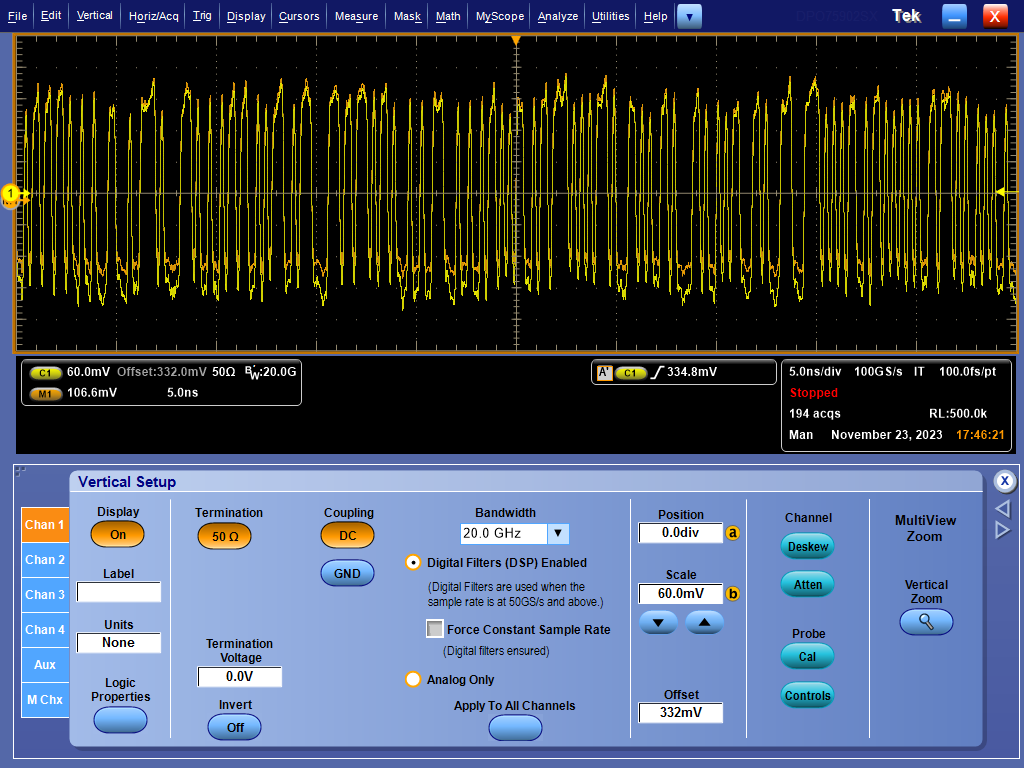Click the Scale 60.0mV field
Viewport: 1024px width, 768px height.
[680, 594]
